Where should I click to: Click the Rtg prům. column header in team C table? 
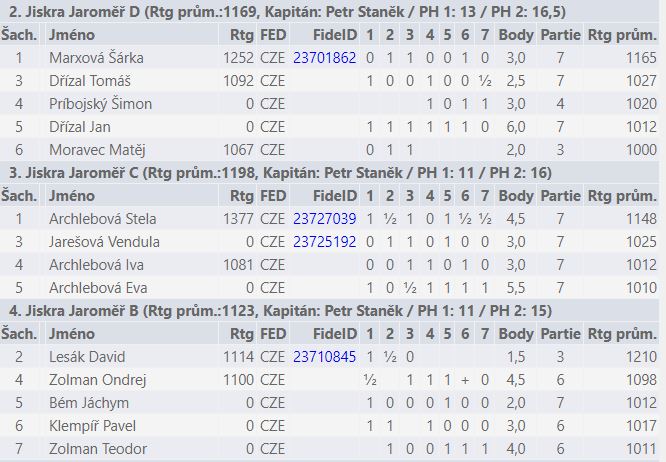[622, 196]
